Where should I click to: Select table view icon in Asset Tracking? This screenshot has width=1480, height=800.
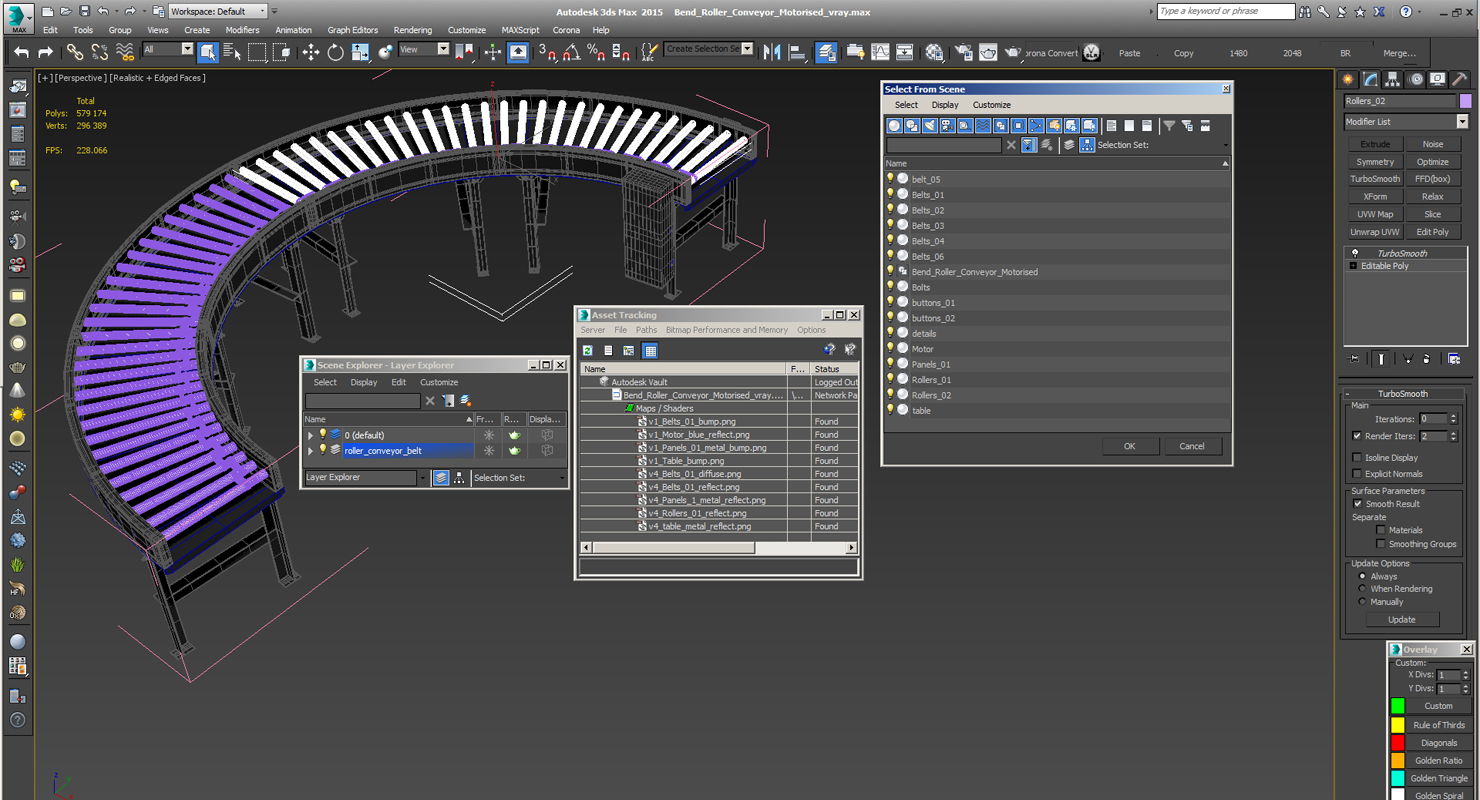650,350
